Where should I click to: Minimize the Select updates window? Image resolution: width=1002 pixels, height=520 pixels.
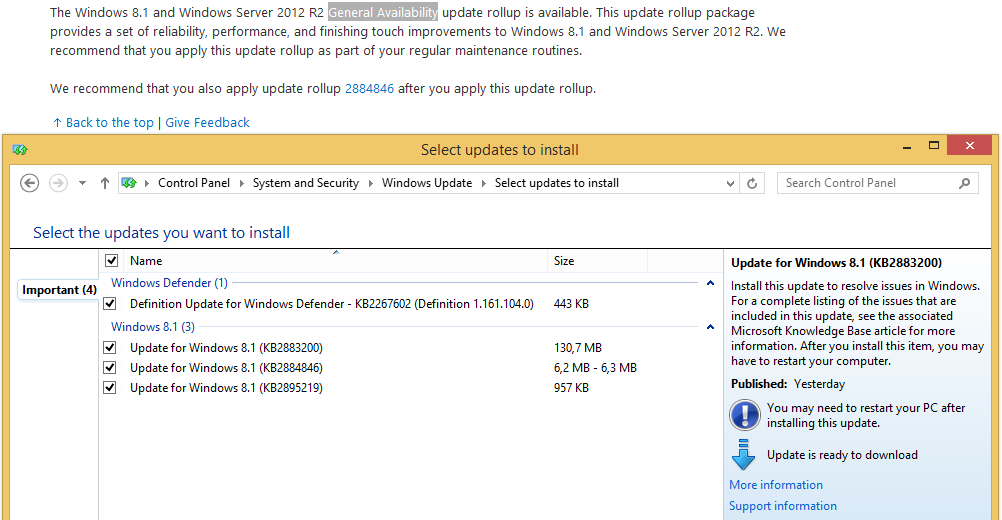[907, 146]
